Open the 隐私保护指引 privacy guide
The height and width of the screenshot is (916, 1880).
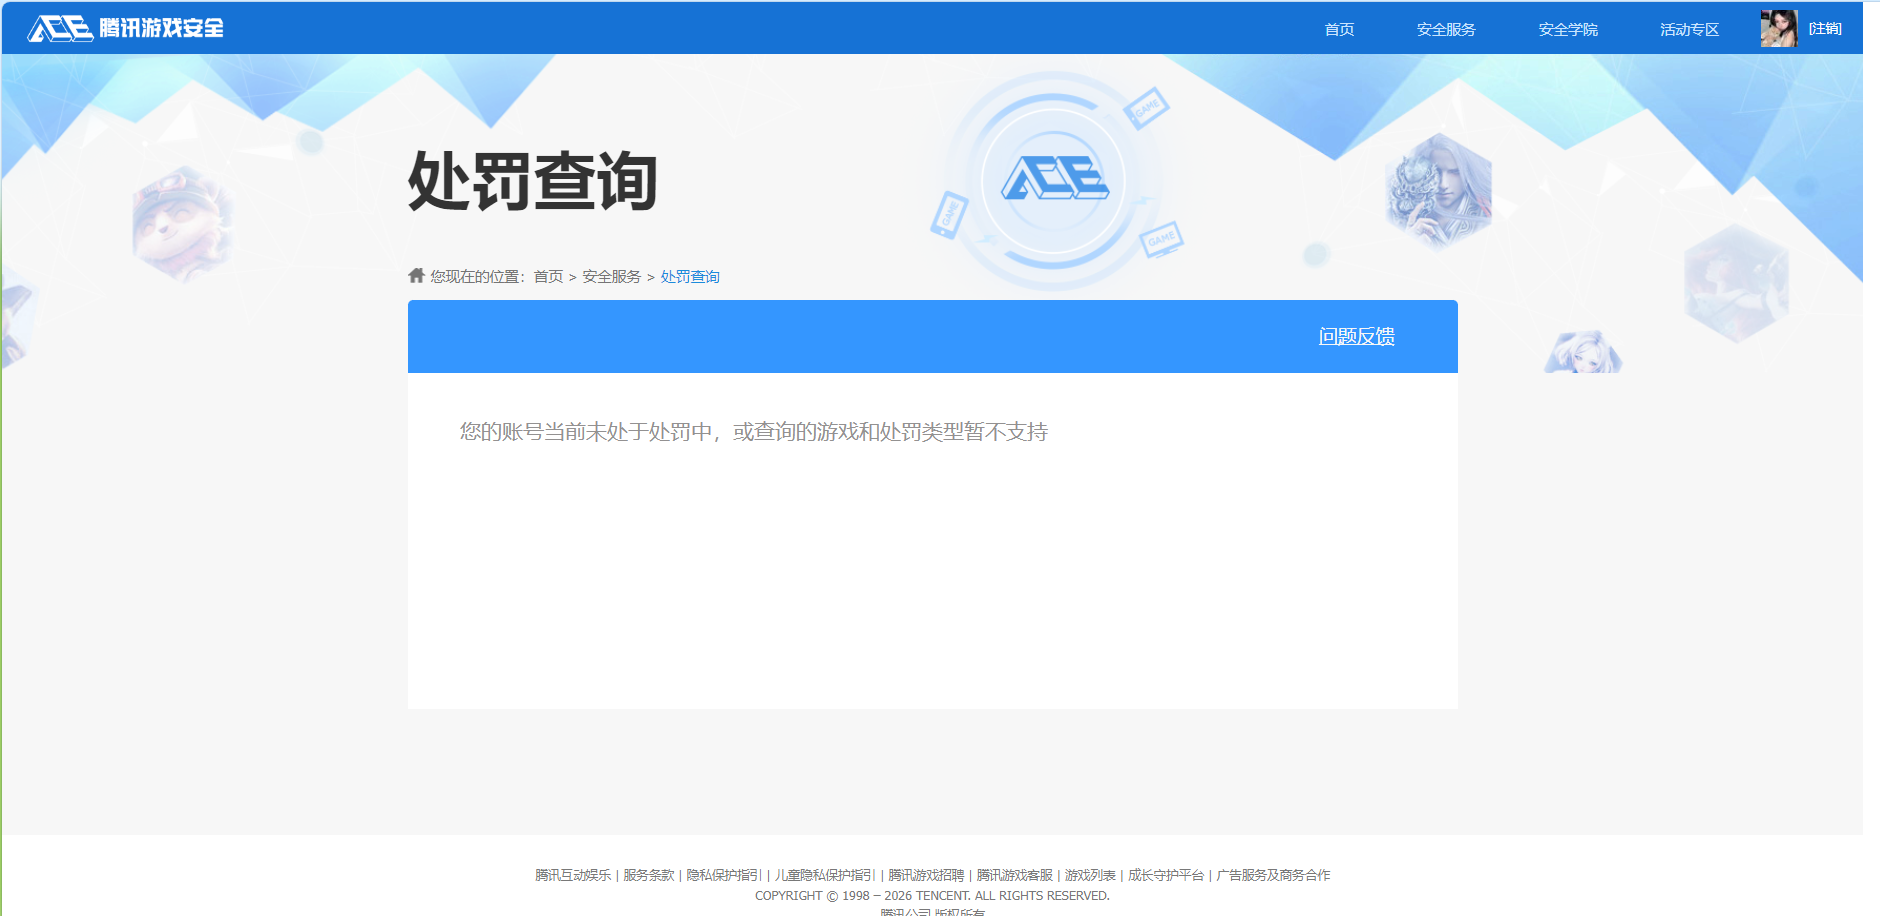click(x=722, y=874)
